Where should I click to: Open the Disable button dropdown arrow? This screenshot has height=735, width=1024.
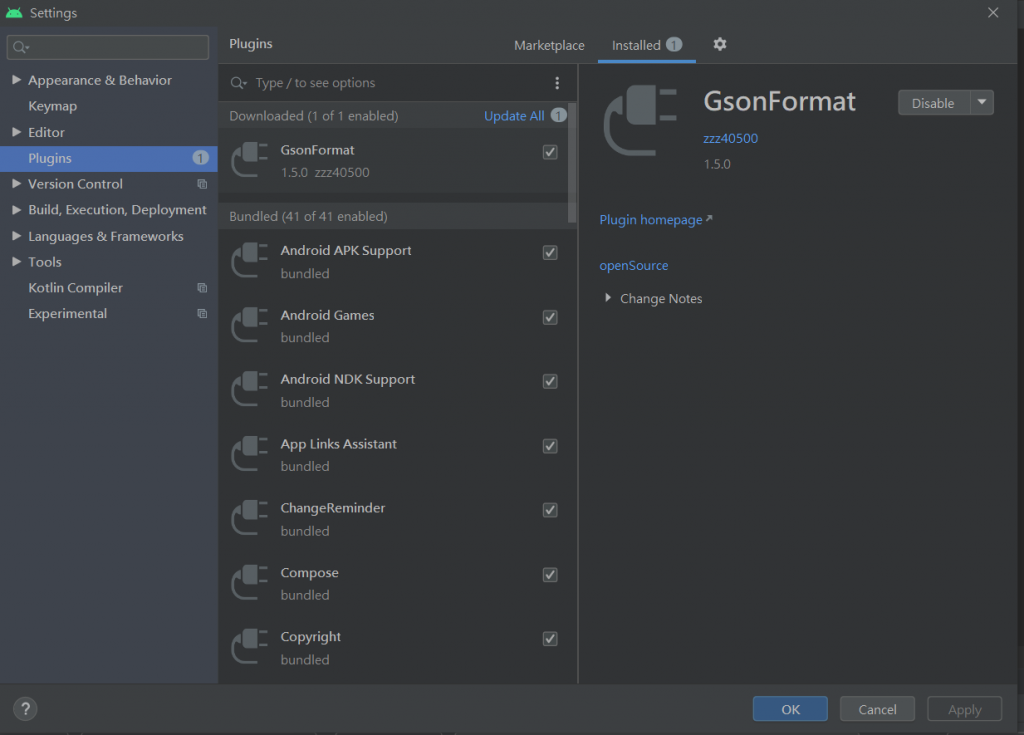pos(981,103)
